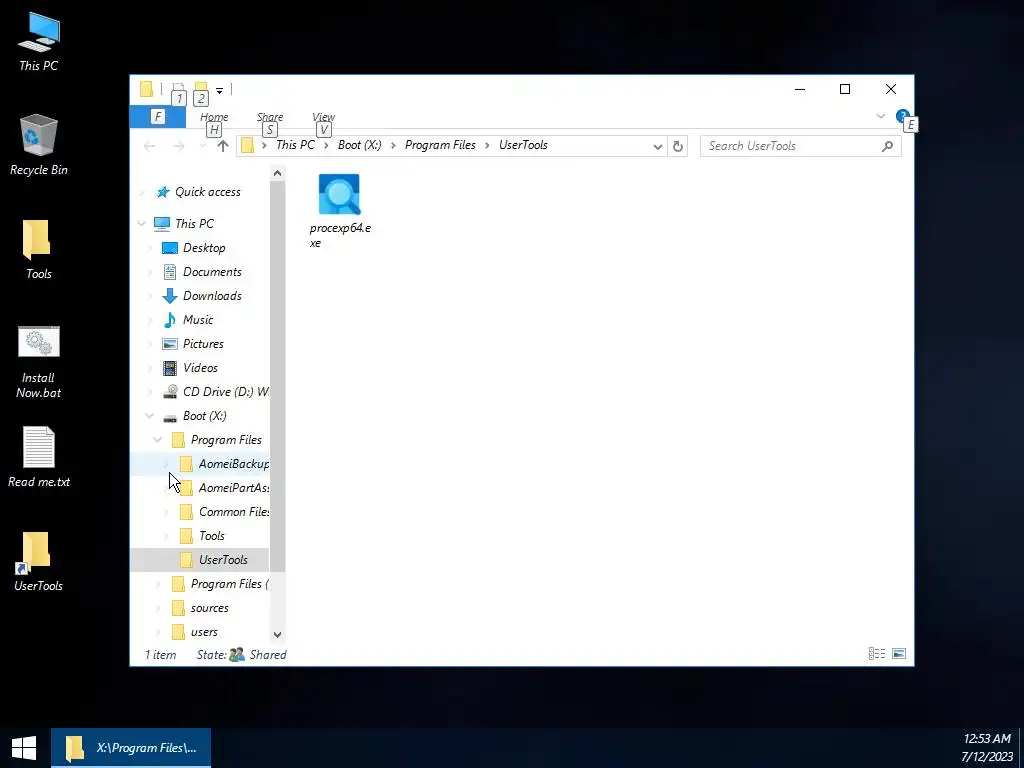Open the explorer window system menu icon

146,89
